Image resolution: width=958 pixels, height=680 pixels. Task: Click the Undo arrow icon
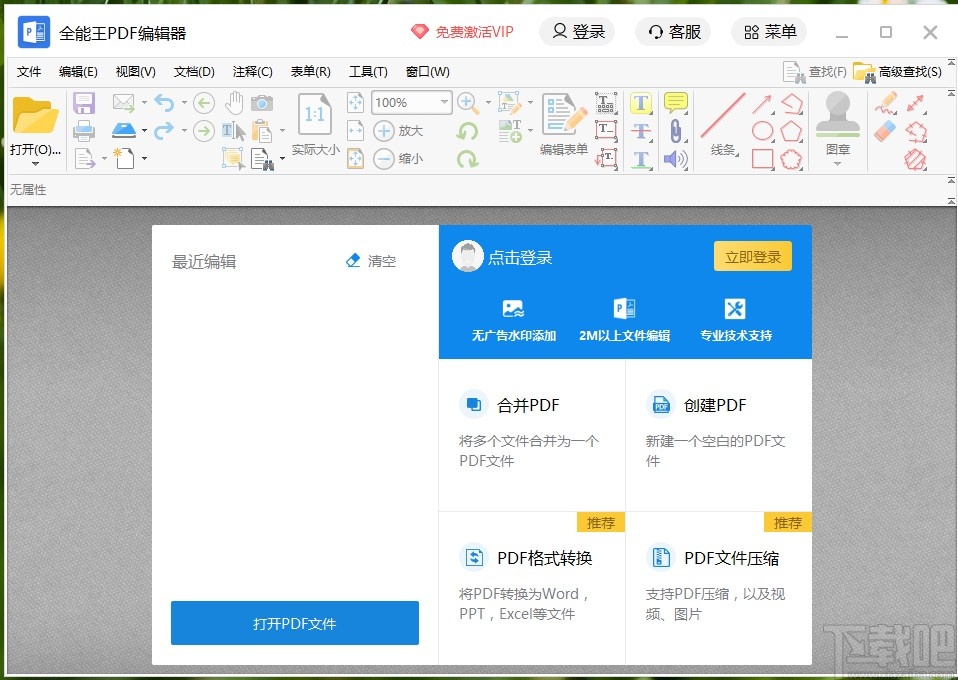coord(164,103)
